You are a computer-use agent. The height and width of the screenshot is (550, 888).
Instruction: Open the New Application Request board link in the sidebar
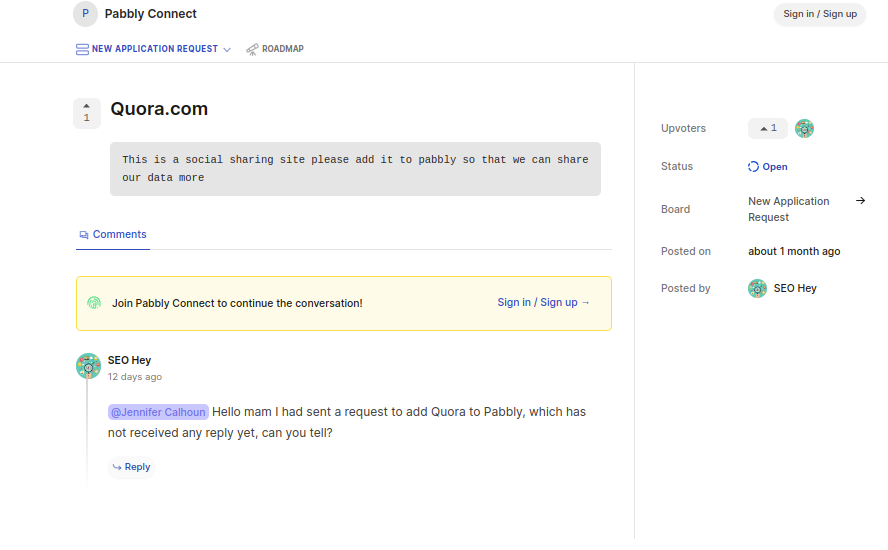(x=788, y=209)
